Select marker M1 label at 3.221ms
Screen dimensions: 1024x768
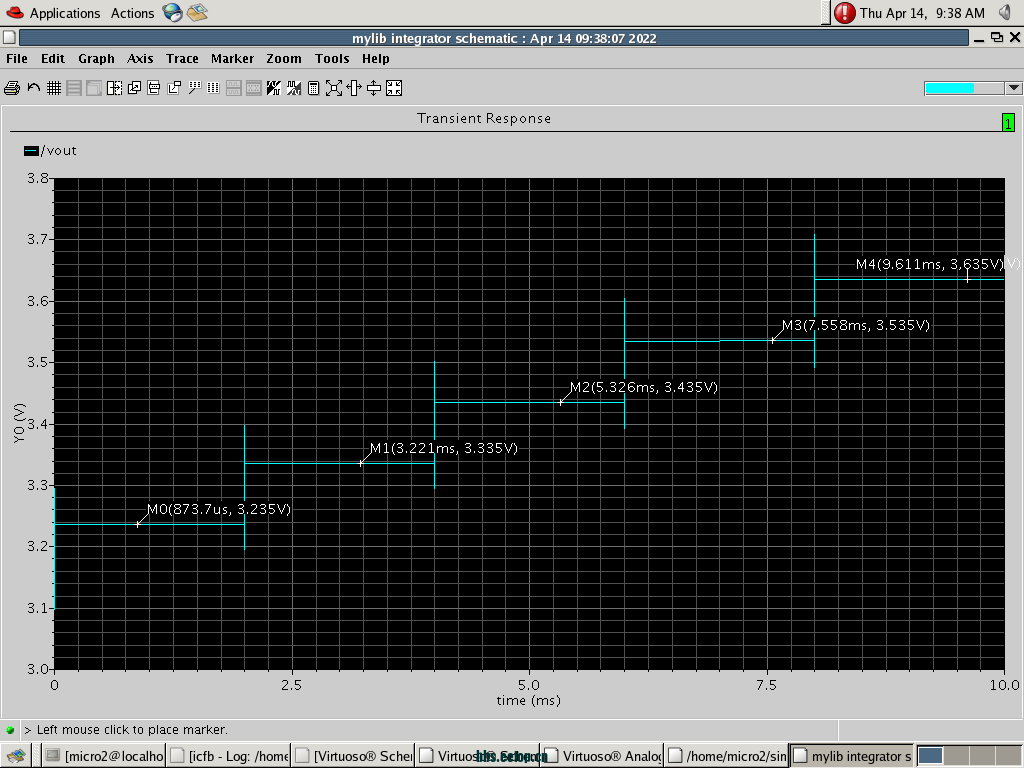tap(443, 448)
